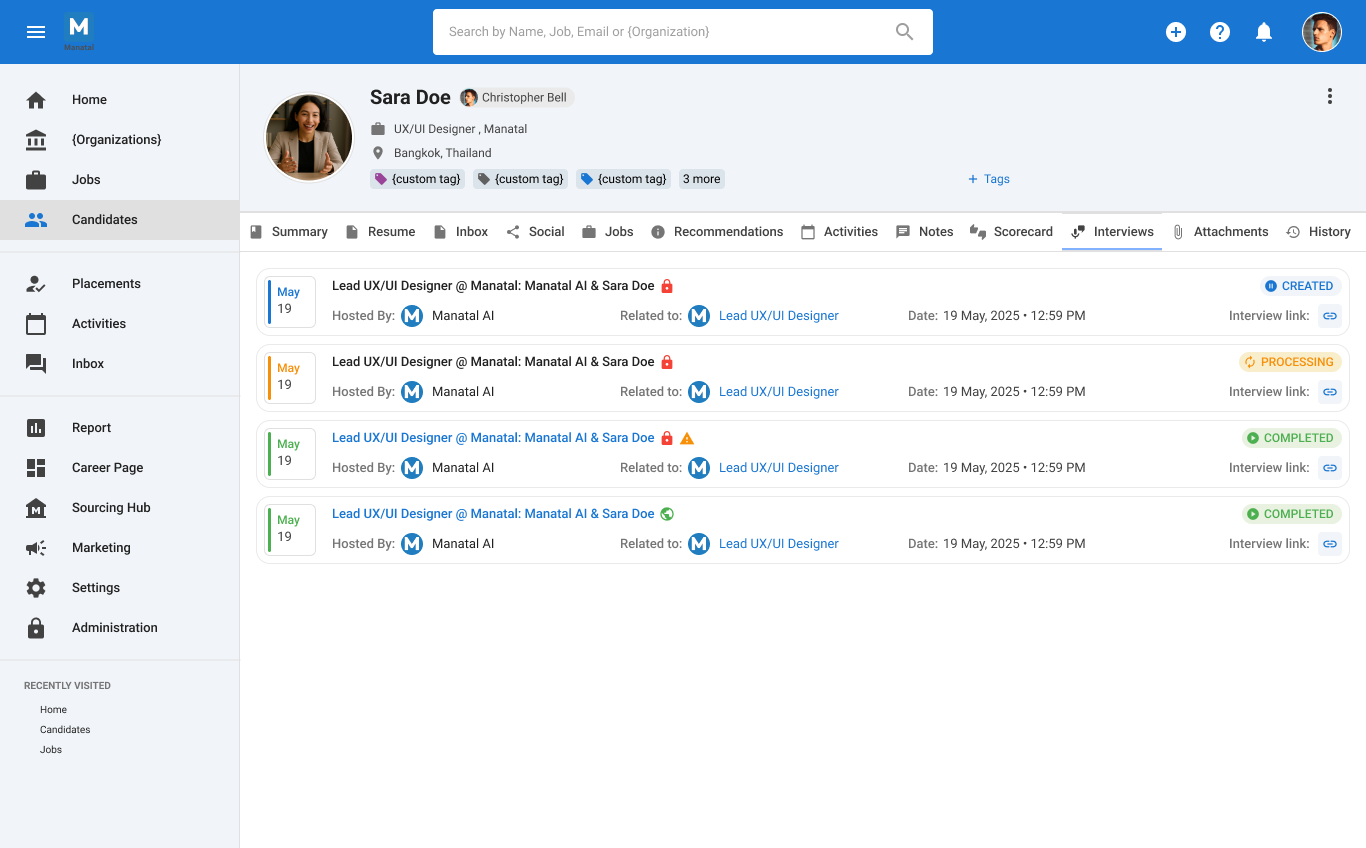Switch to the Recommendations tab
Image resolution: width=1366 pixels, height=848 pixels.
tap(717, 232)
